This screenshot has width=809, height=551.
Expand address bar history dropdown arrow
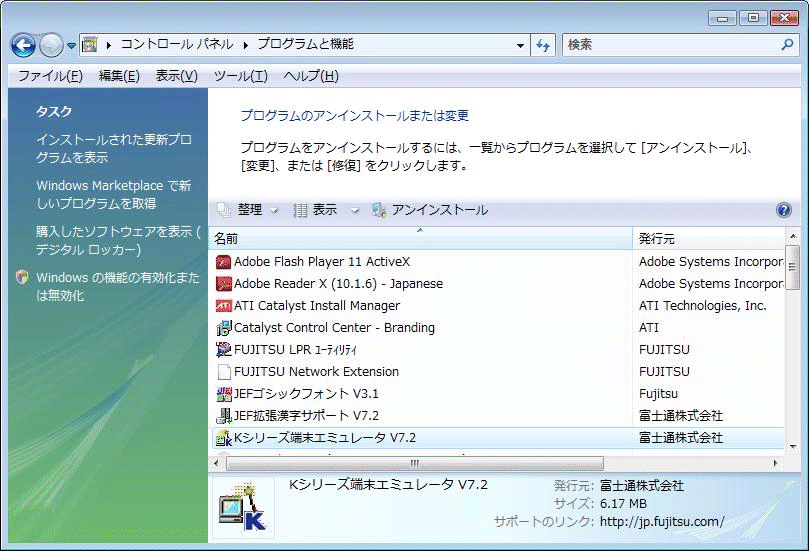click(x=520, y=45)
